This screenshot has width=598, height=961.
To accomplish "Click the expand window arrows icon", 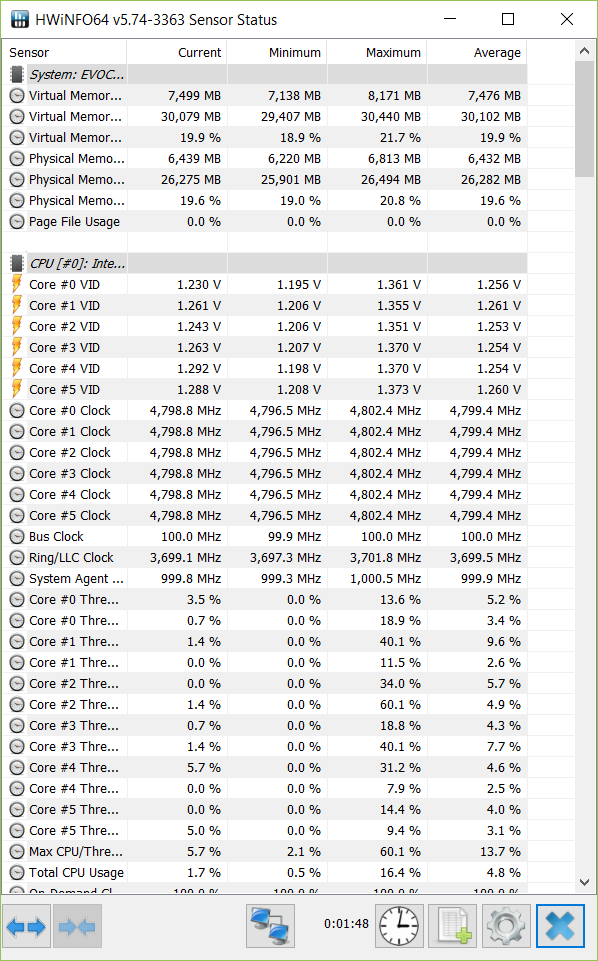I will [x=27, y=926].
